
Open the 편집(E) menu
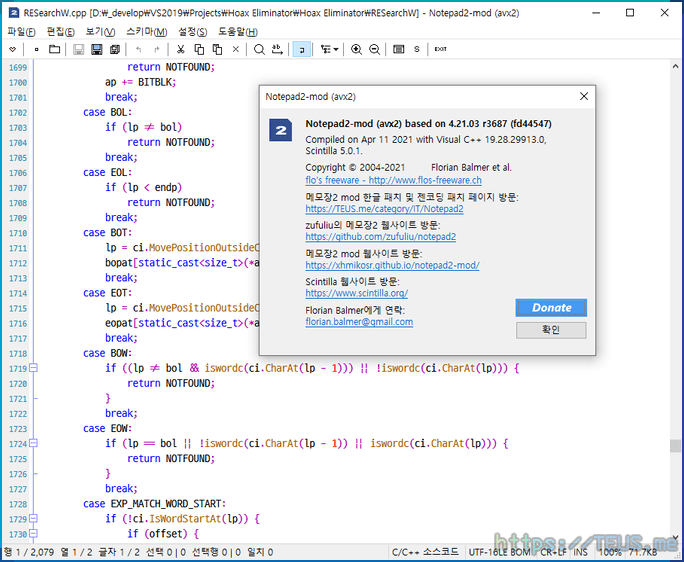pos(61,32)
